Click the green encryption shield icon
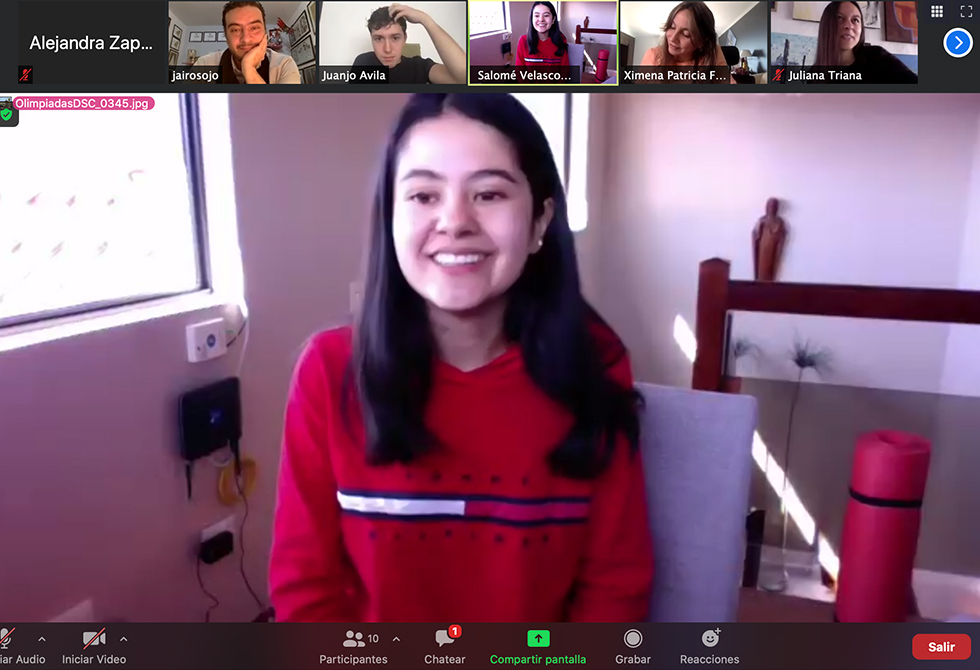The width and height of the screenshot is (980, 670). [x=8, y=115]
